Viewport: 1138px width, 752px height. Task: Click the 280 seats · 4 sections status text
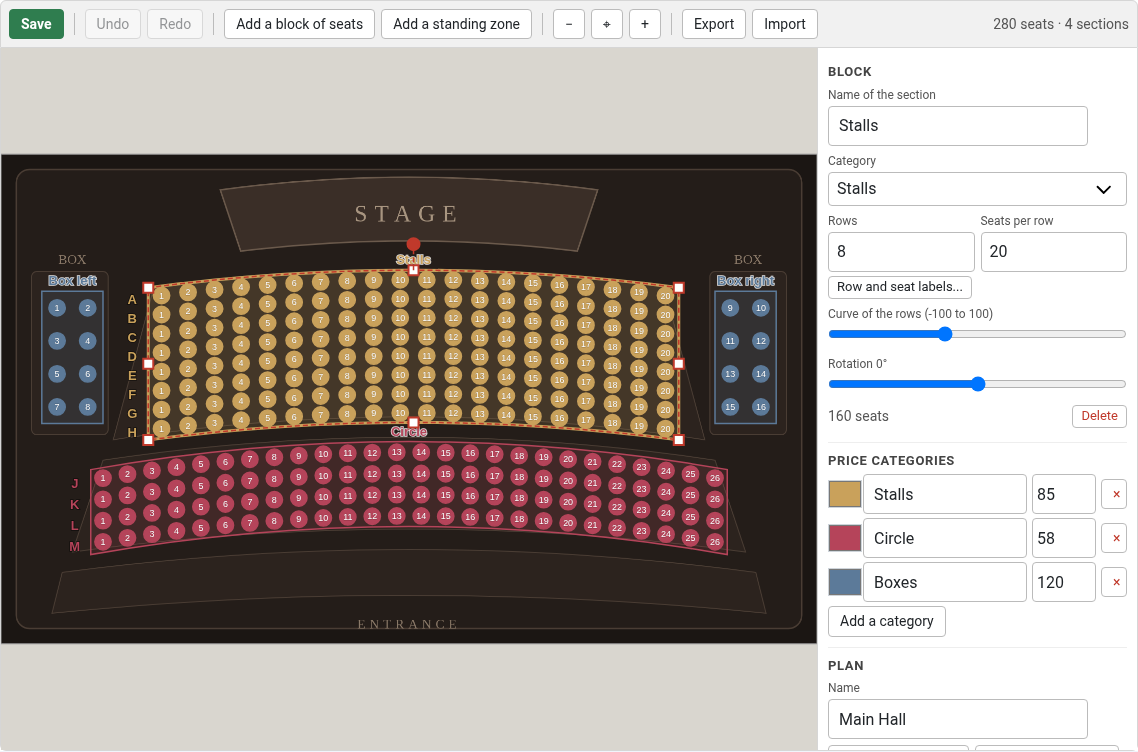[x=1060, y=24]
